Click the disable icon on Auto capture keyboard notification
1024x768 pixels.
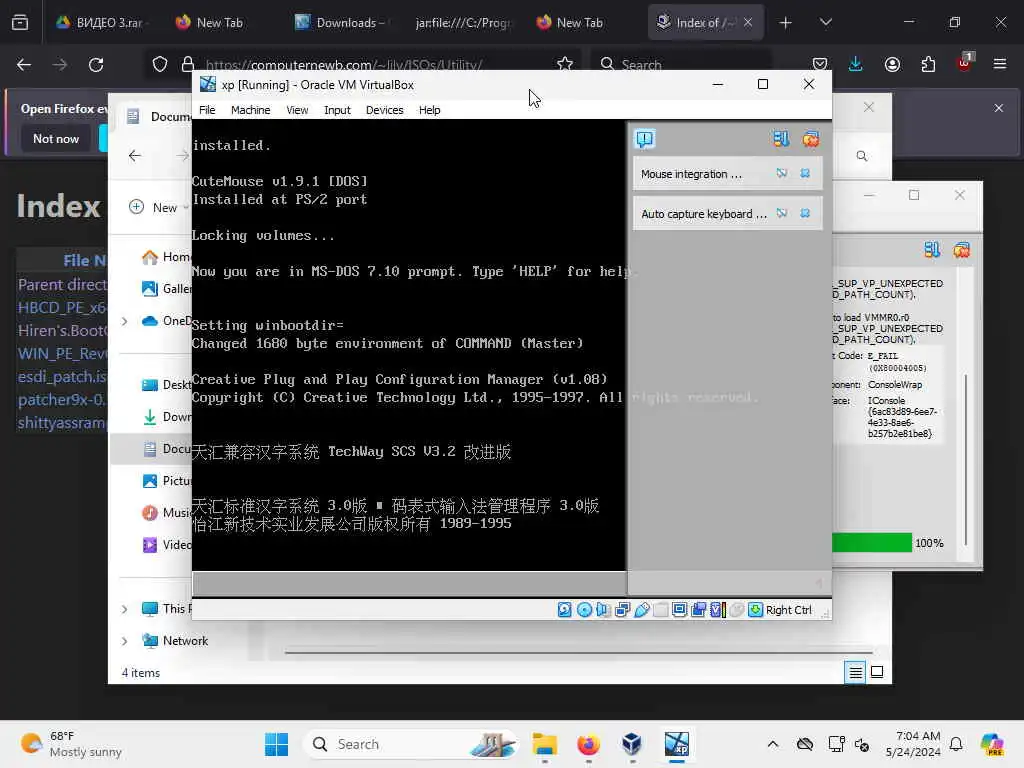(x=782, y=213)
